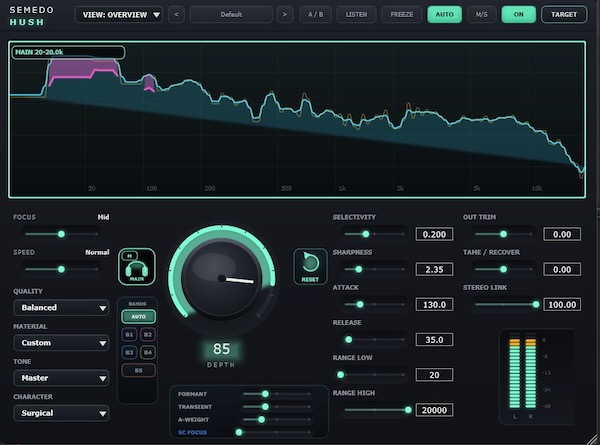600x445 pixels.
Task: Click the FREEZE button
Action: 401,15
